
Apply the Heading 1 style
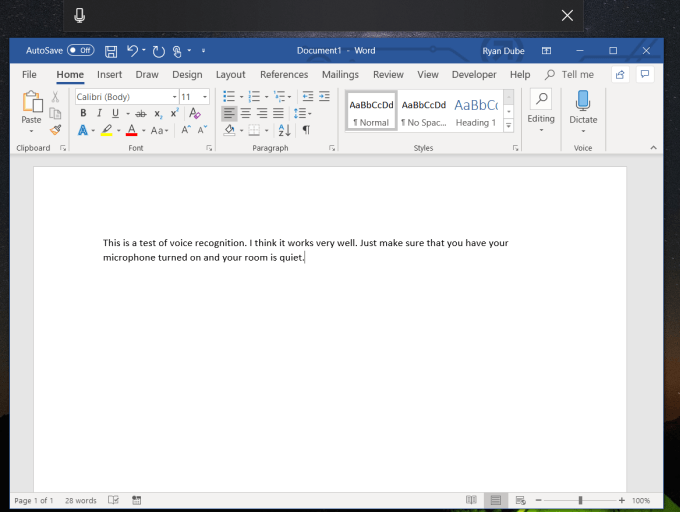(476, 111)
